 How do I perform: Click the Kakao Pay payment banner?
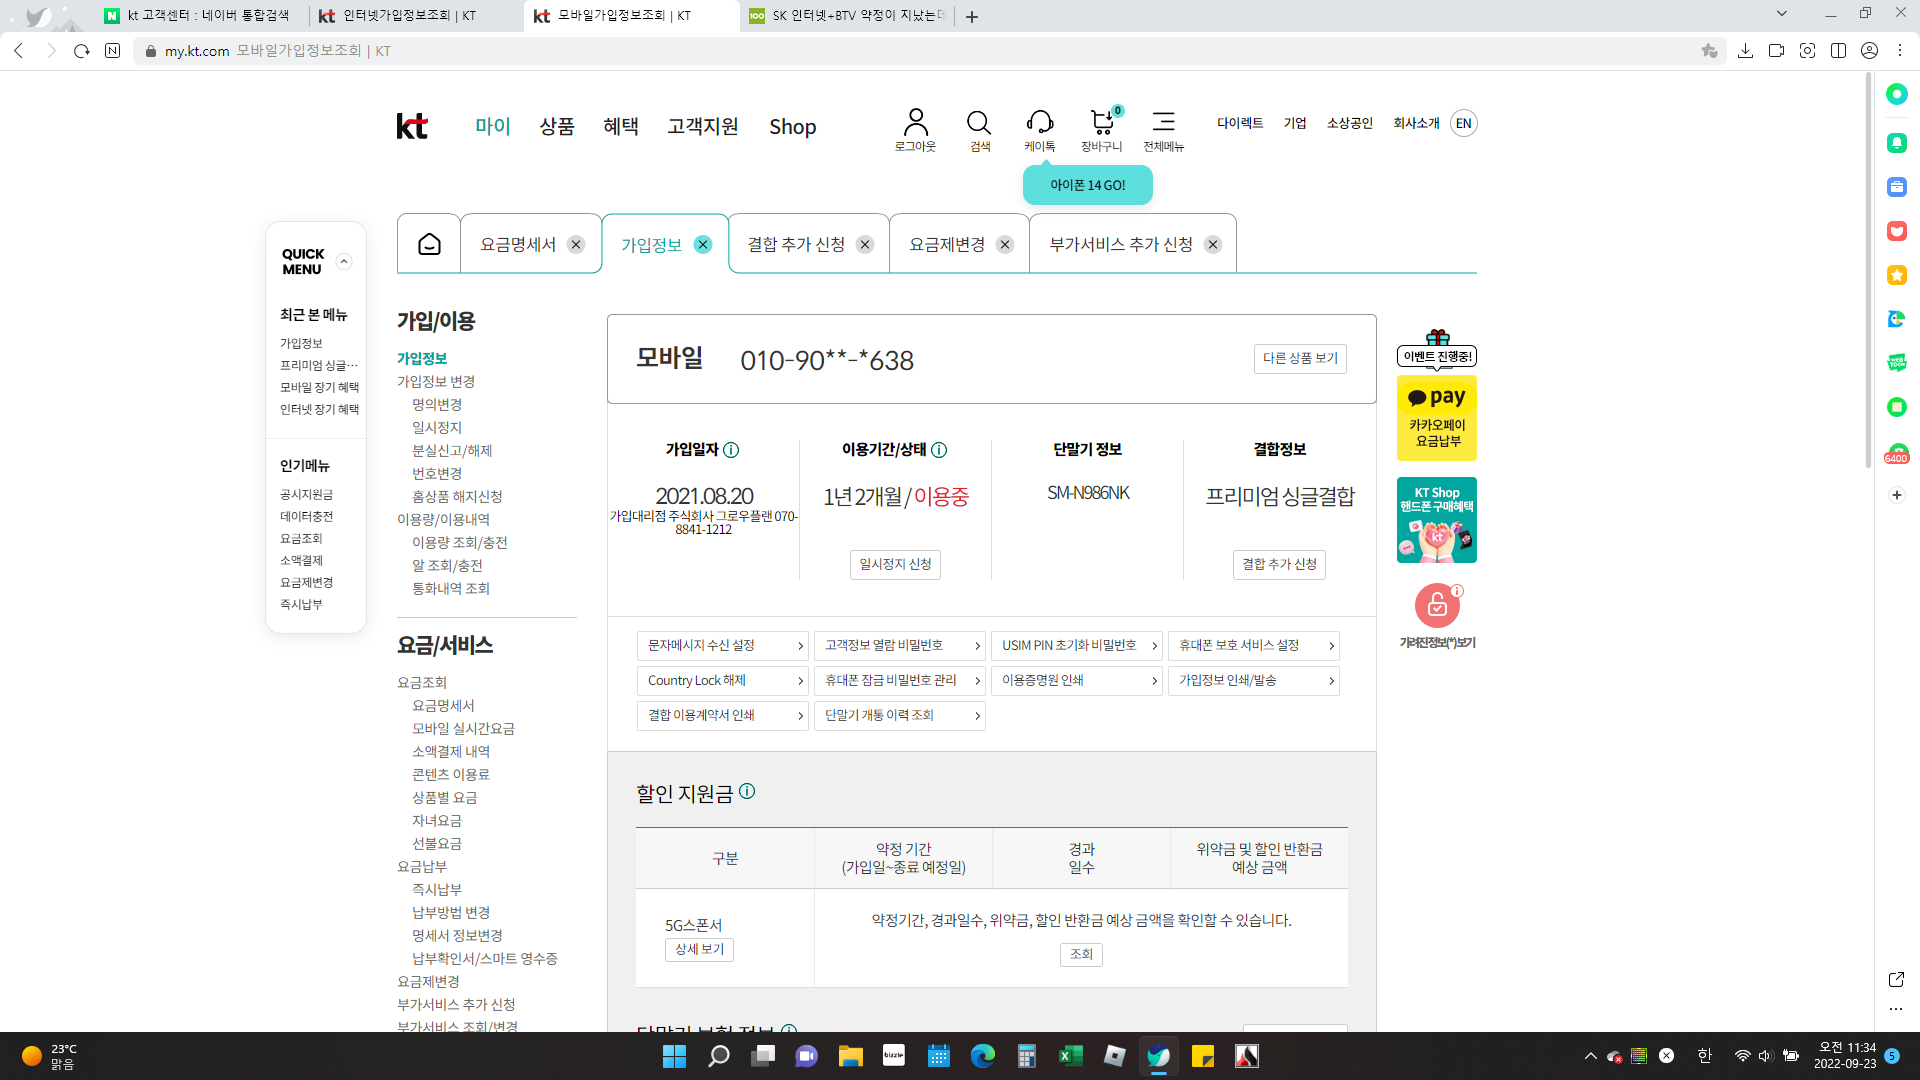coord(1437,418)
